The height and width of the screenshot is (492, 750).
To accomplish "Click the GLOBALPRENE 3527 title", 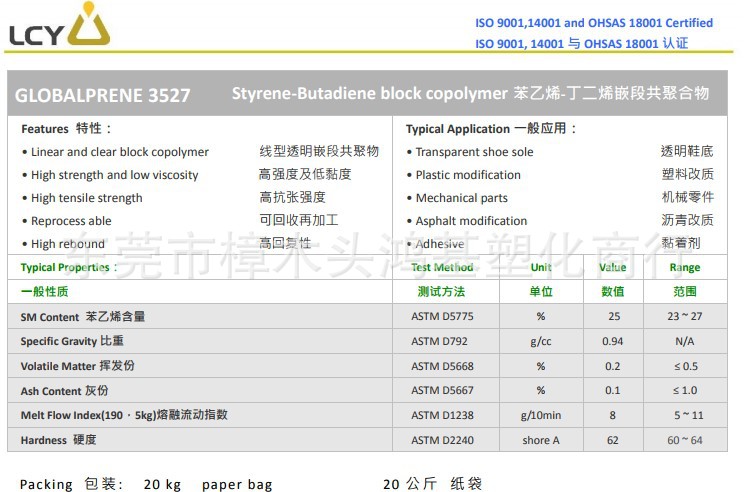I will pos(103,95).
